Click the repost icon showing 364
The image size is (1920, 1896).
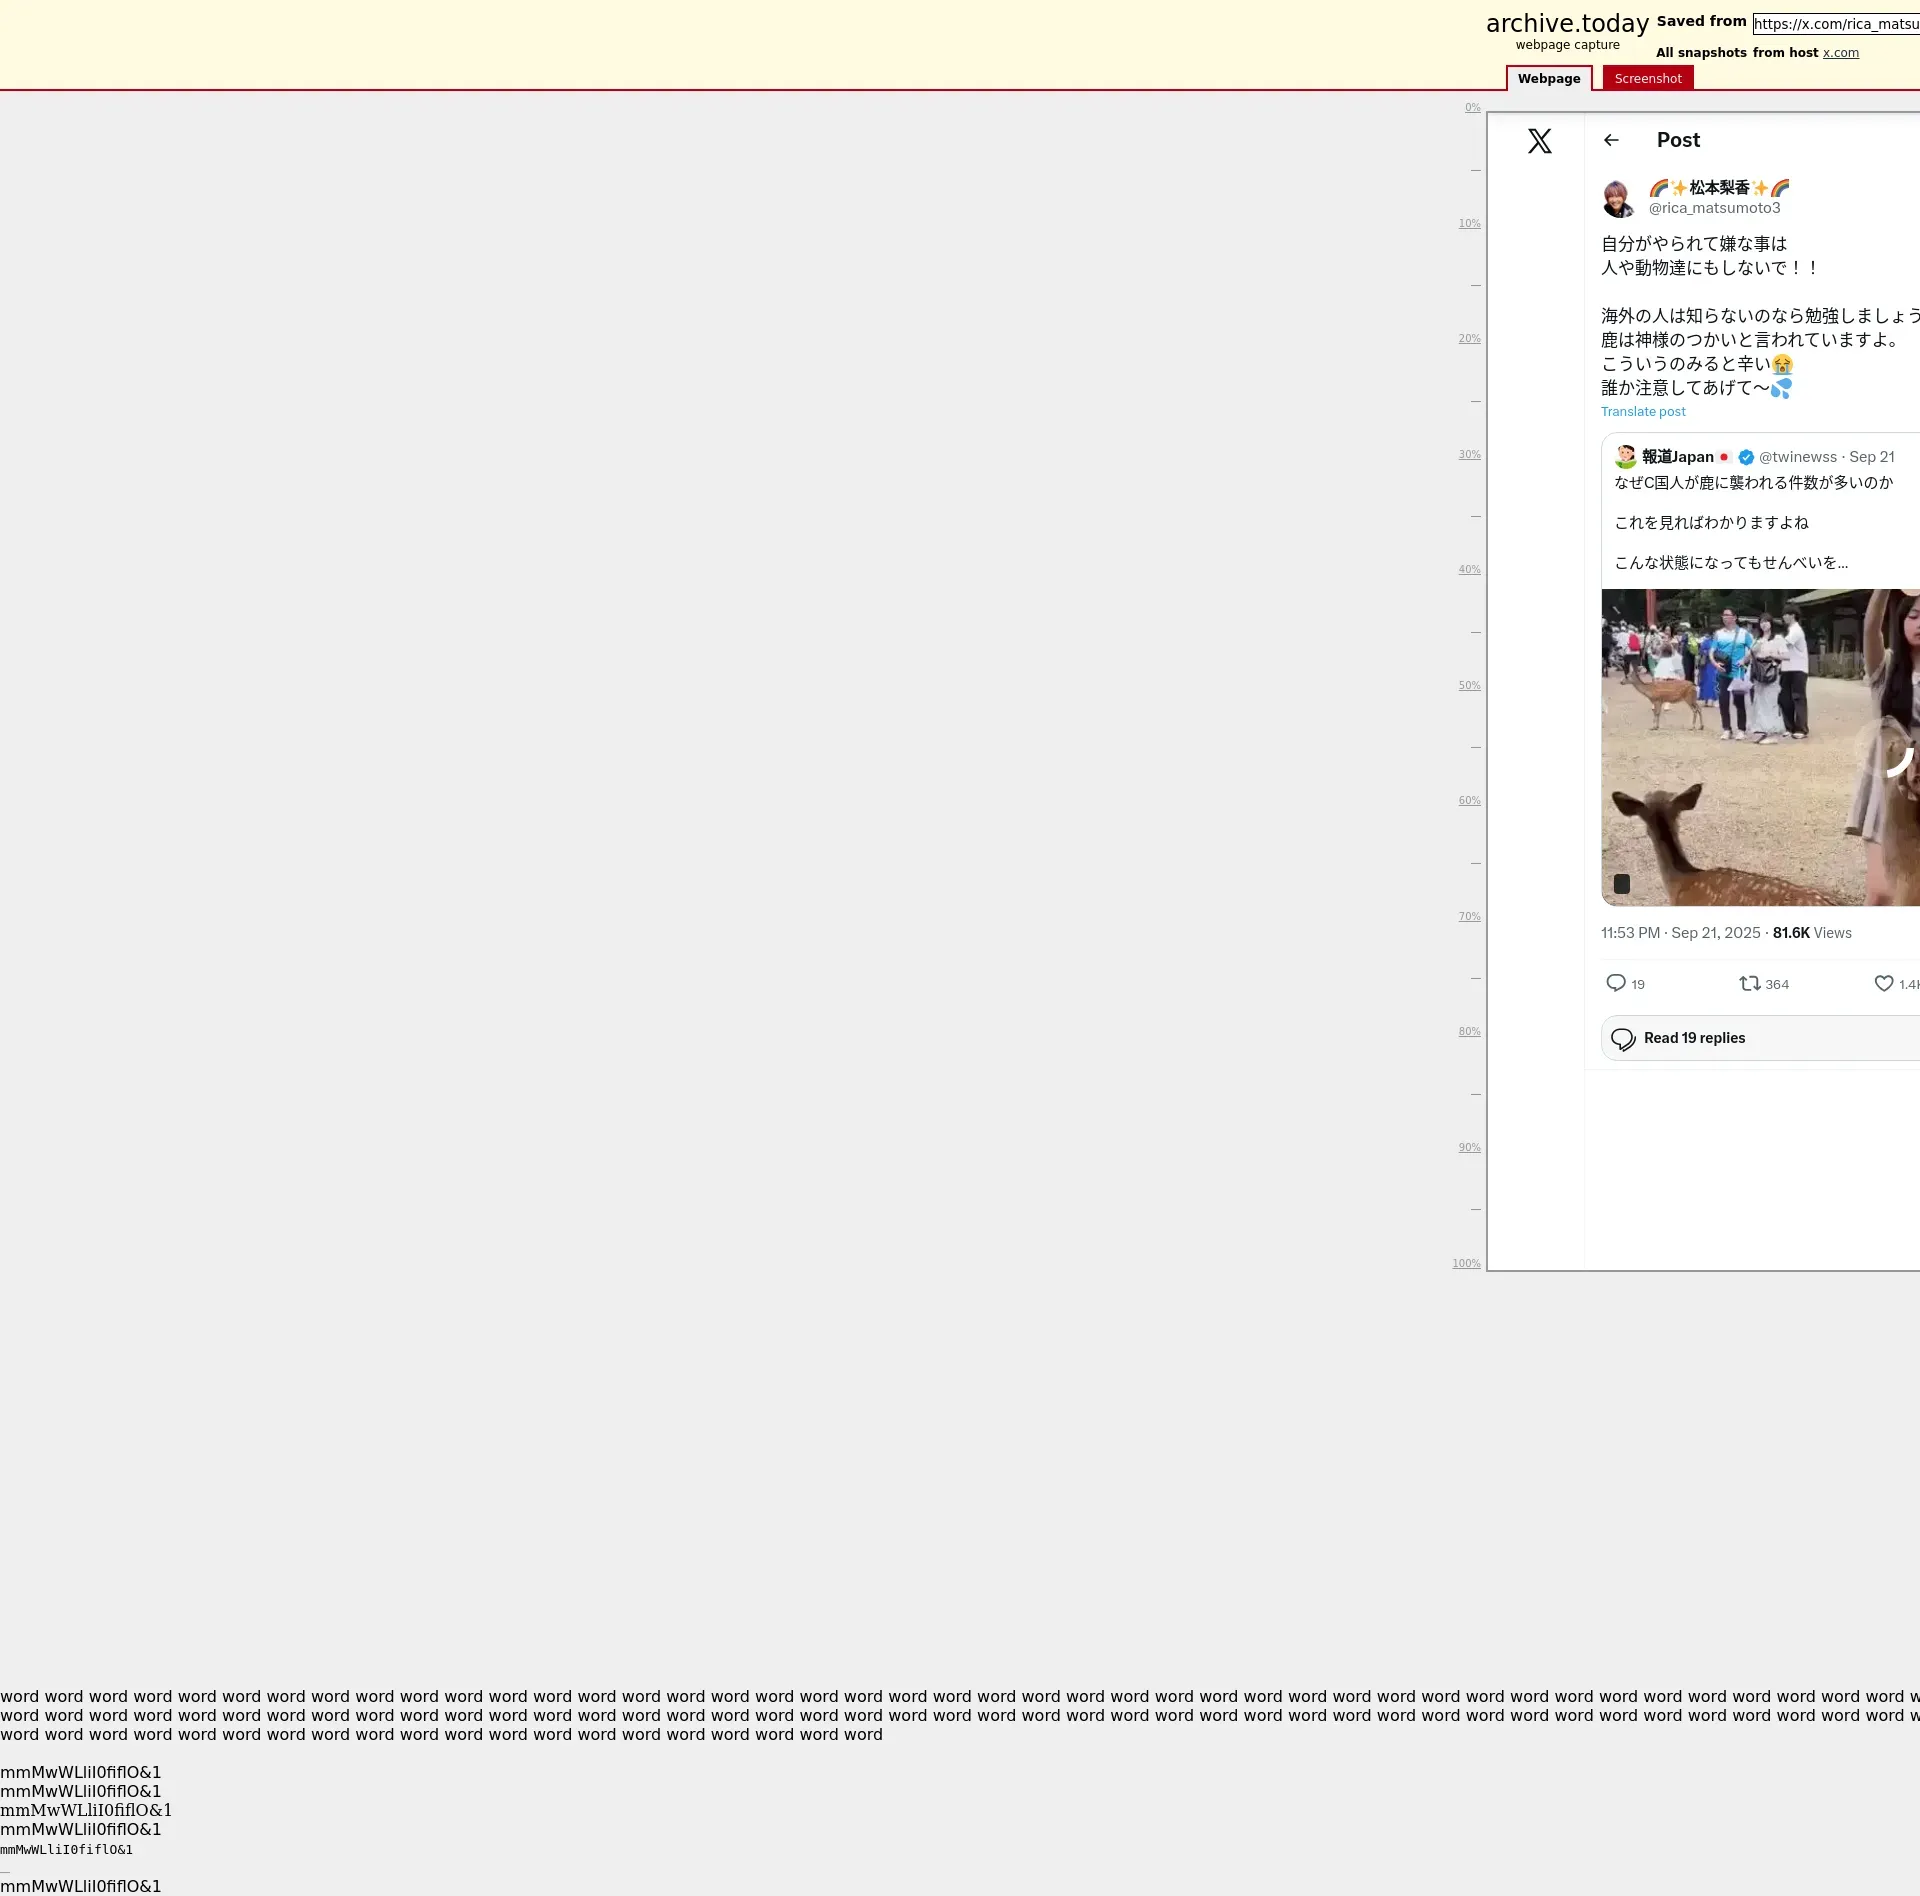click(x=1749, y=983)
